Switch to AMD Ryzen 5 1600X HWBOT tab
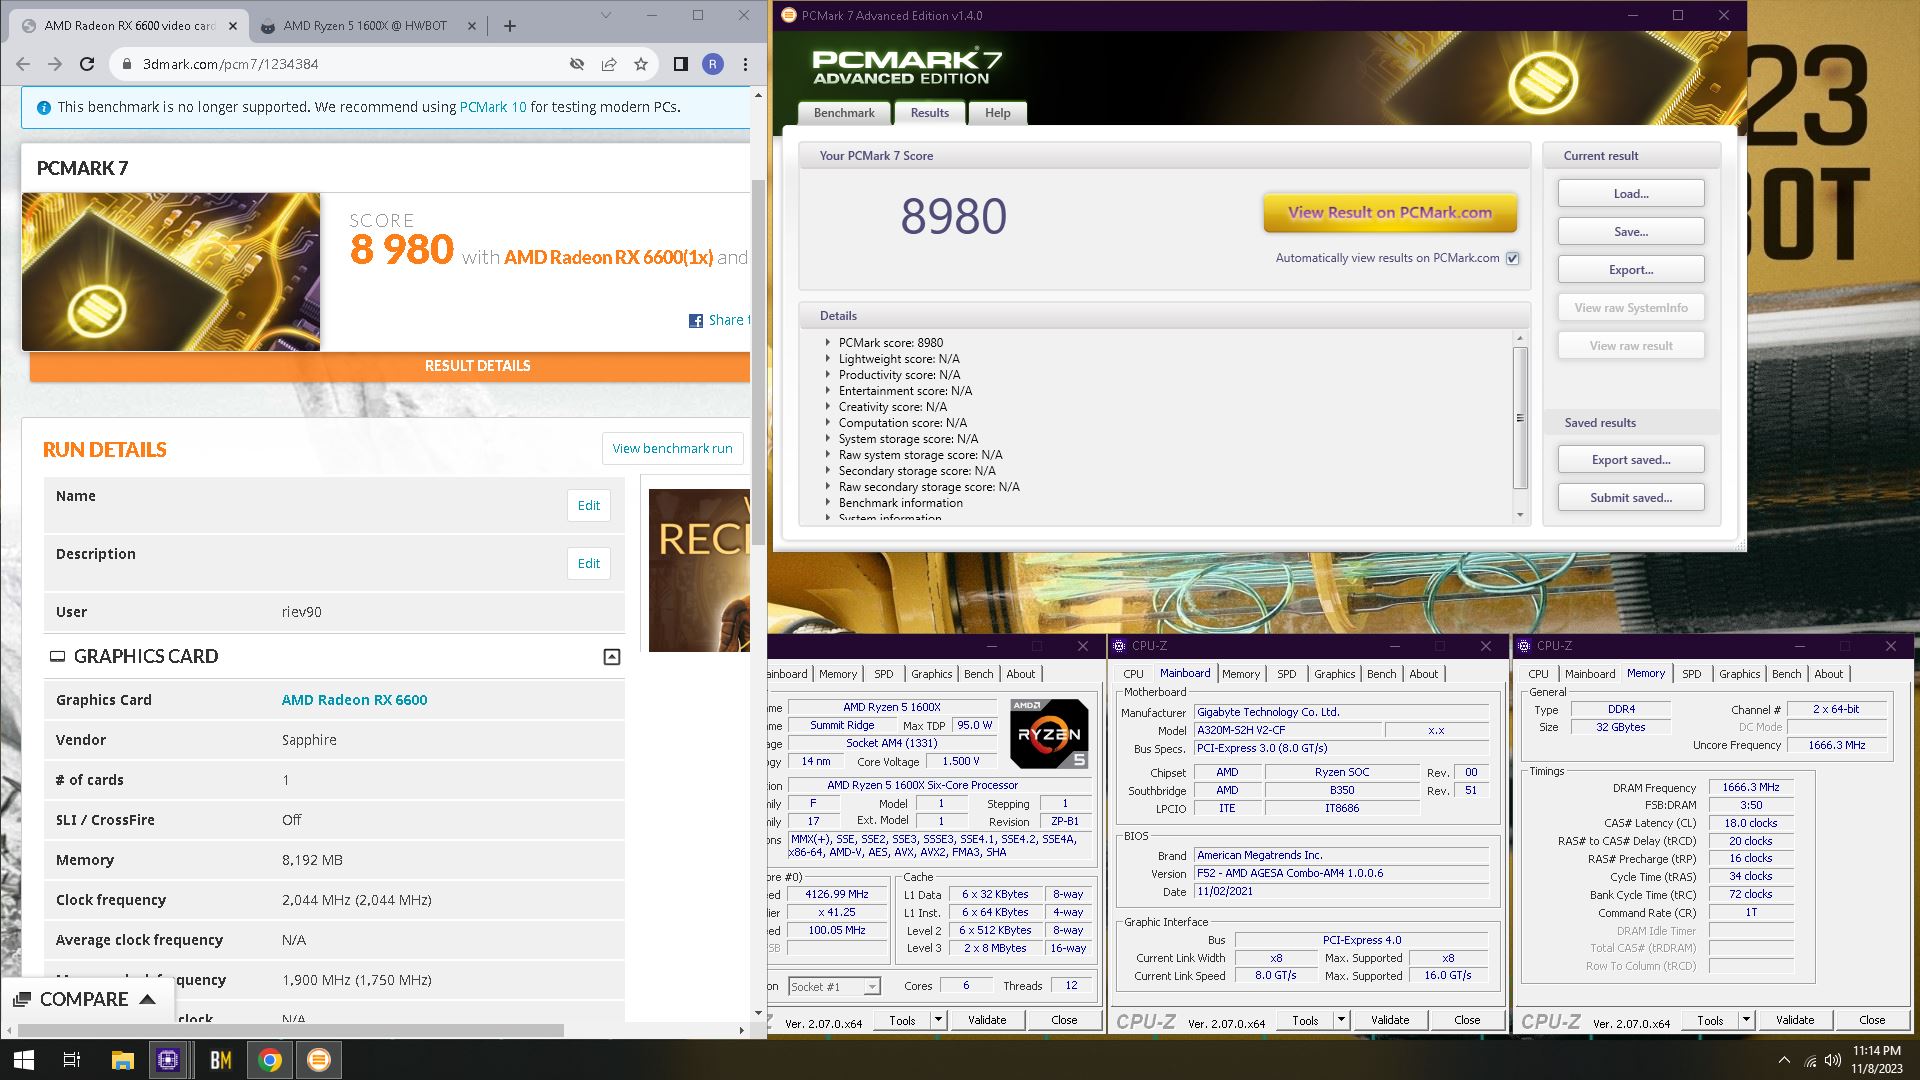Image resolution: width=1920 pixels, height=1080 pixels. click(x=365, y=26)
